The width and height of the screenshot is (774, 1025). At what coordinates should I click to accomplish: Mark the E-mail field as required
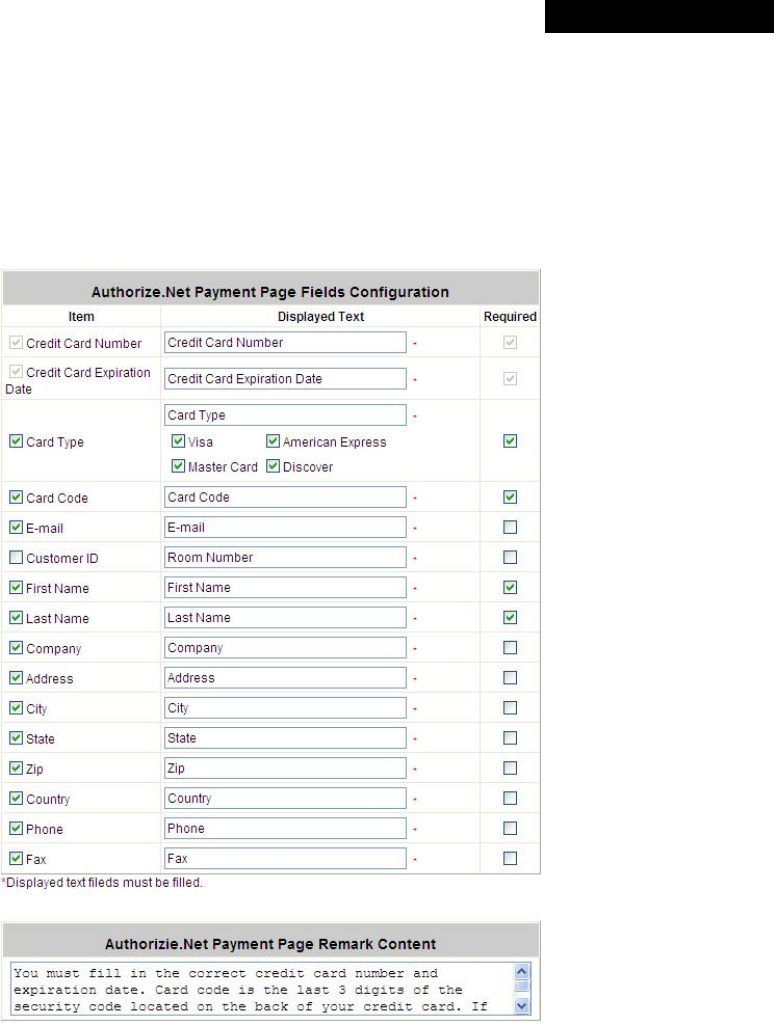click(x=511, y=527)
